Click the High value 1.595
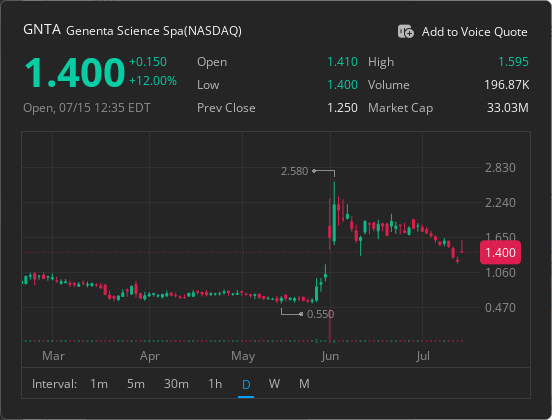Viewport: 552px width, 420px height. [513, 62]
